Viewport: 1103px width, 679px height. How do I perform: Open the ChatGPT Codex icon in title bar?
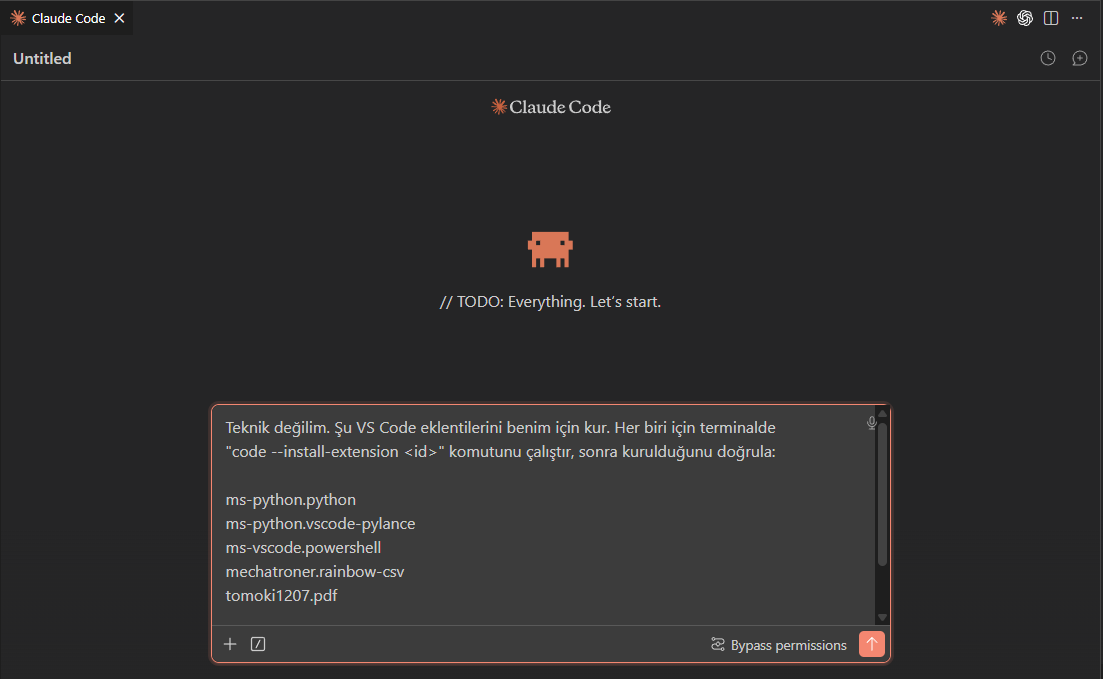[1025, 18]
